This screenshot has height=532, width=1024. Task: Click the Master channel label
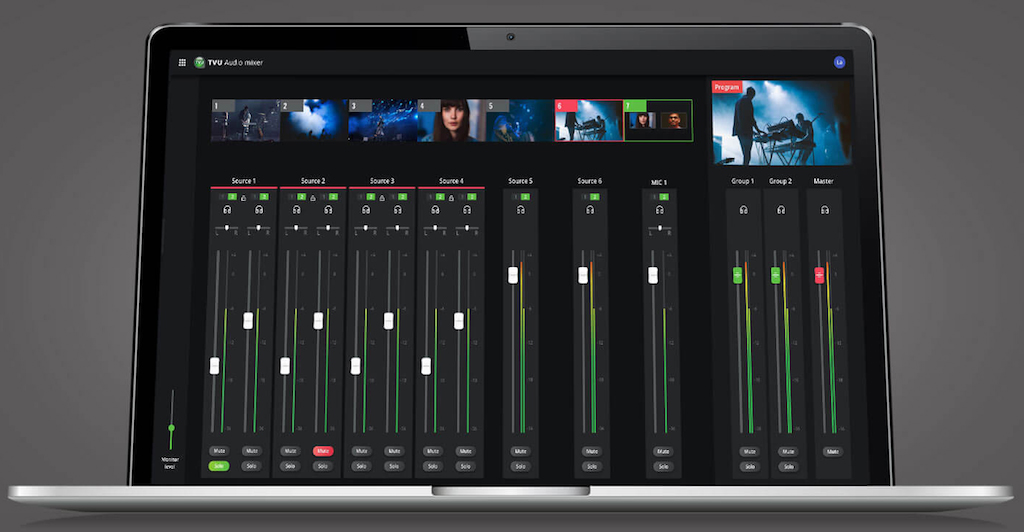[824, 181]
